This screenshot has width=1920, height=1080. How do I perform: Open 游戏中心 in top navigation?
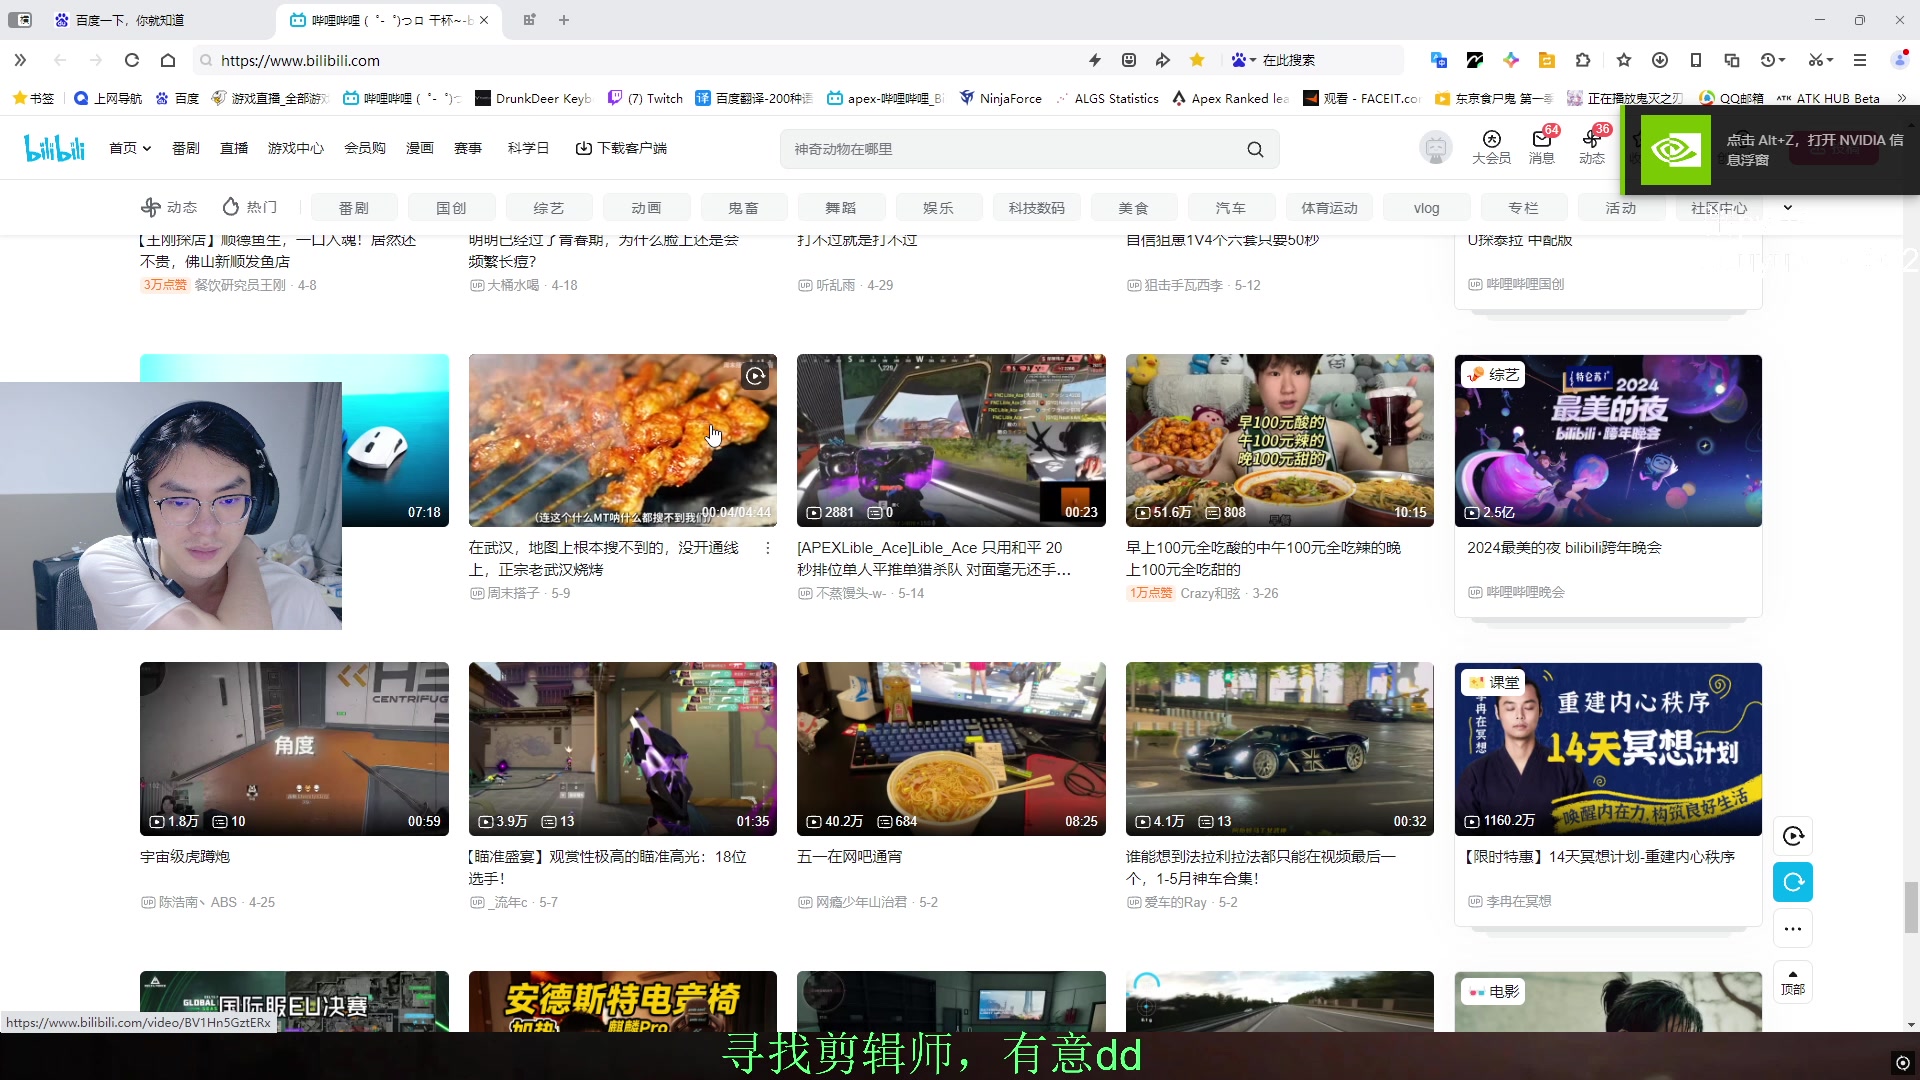click(296, 148)
